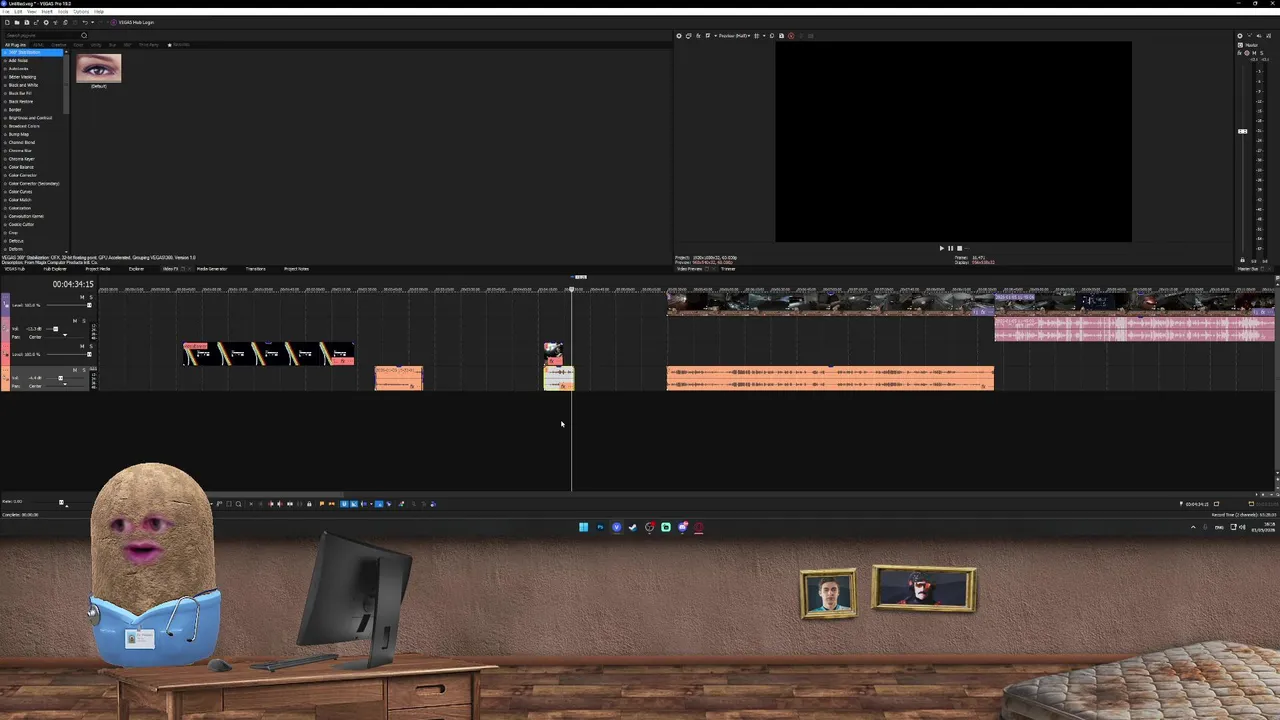Image resolution: width=1280 pixels, height=720 pixels.
Task: Toggle the Master fader channel lock
Action: 1242,260
